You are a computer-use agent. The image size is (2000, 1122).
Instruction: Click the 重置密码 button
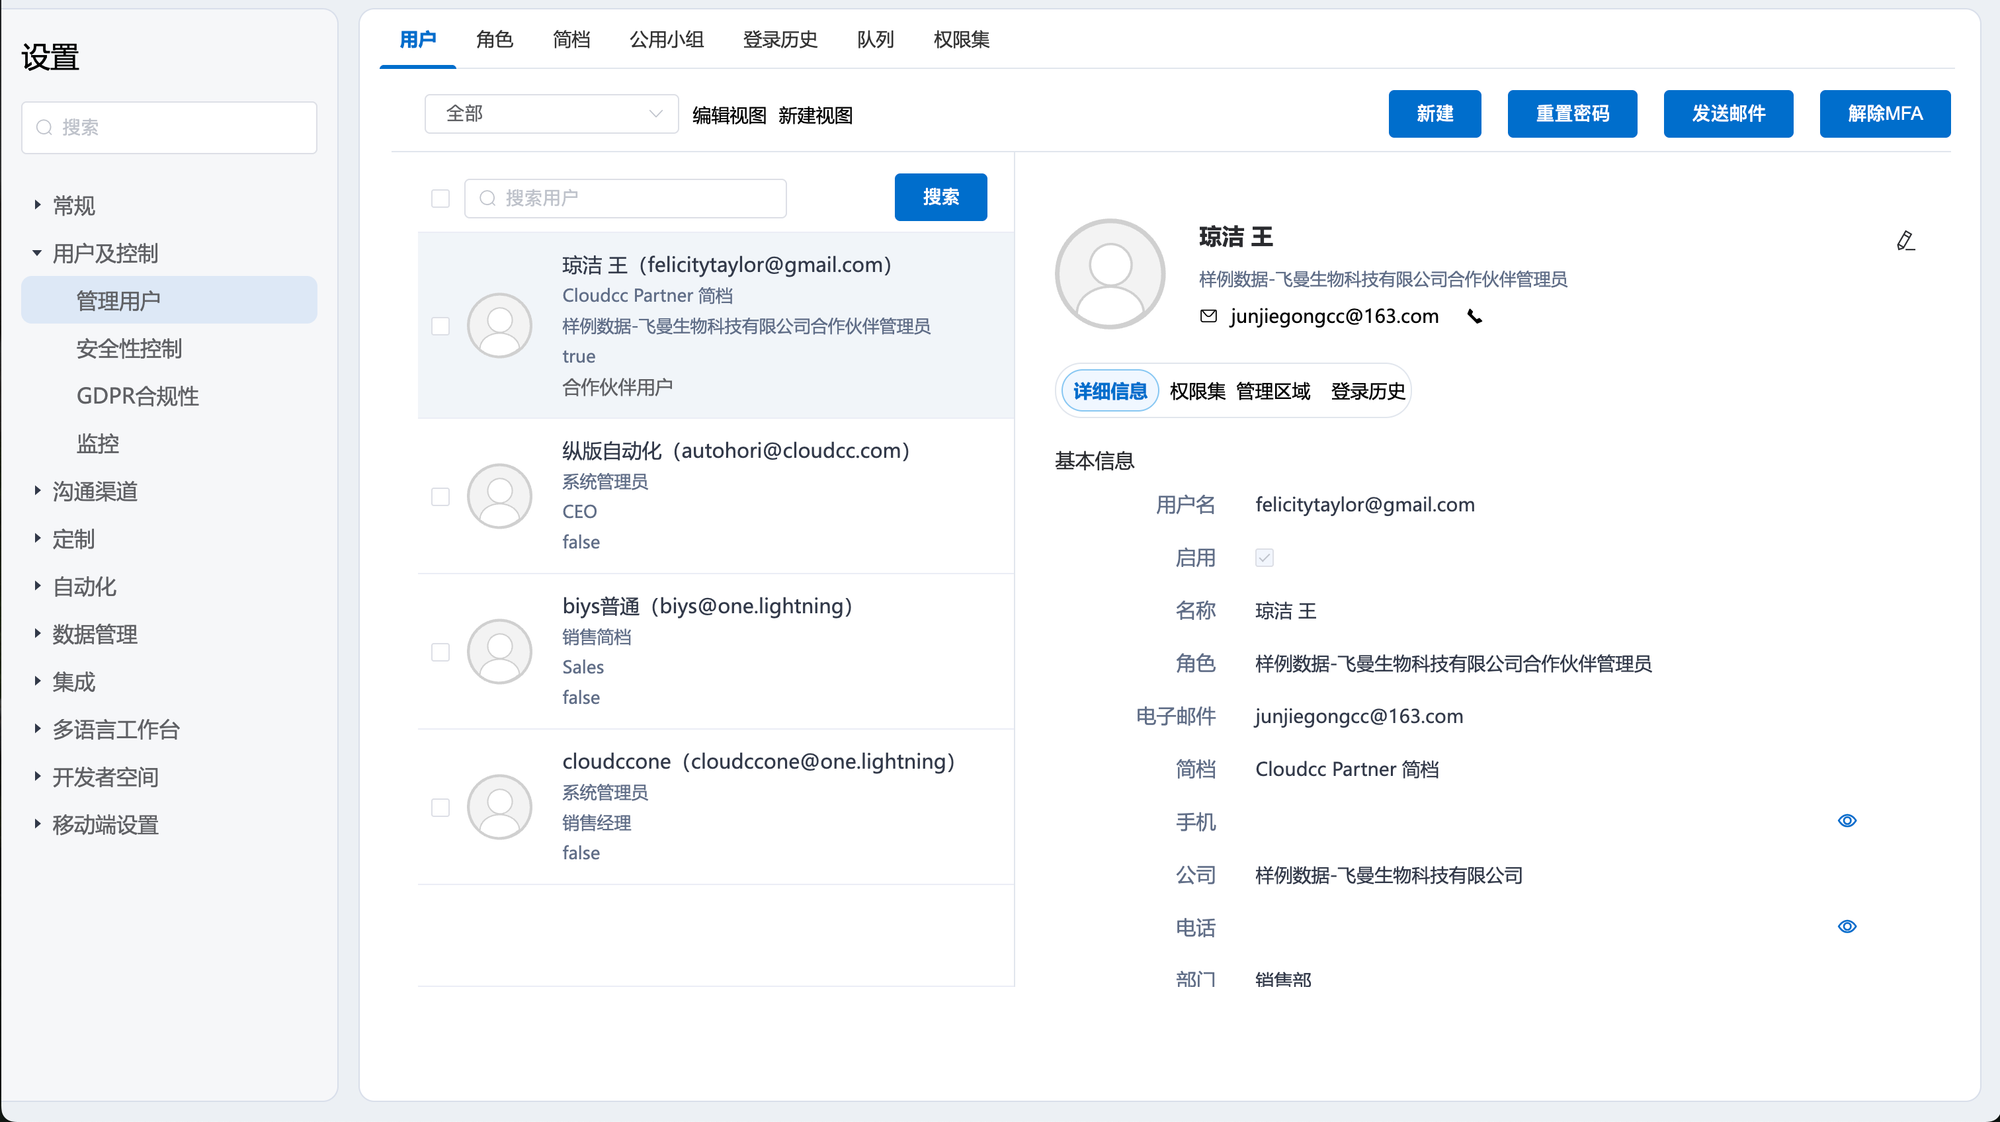point(1572,114)
